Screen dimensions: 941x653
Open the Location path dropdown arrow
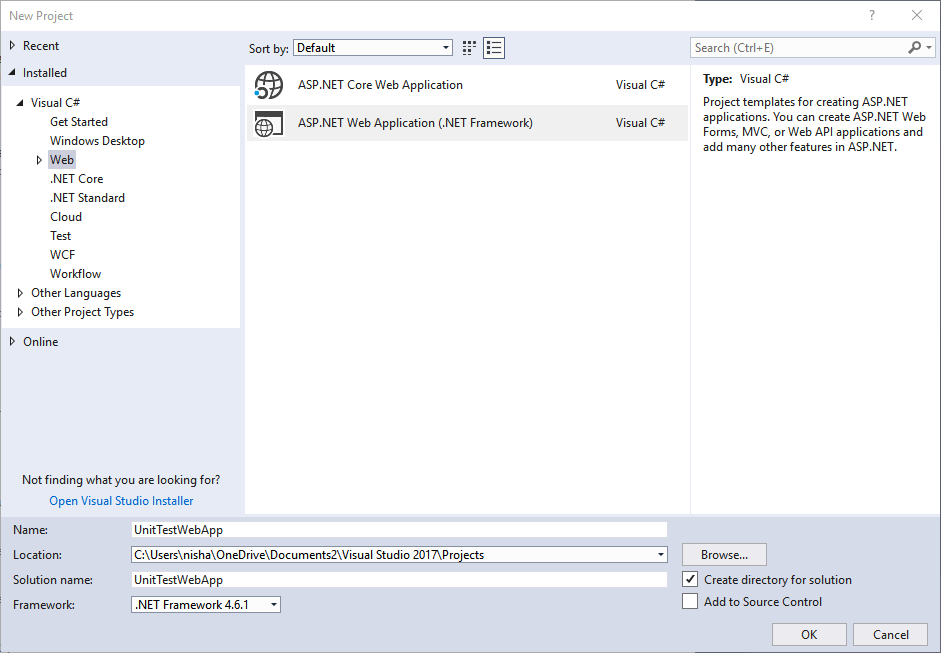[x=659, y=554]
